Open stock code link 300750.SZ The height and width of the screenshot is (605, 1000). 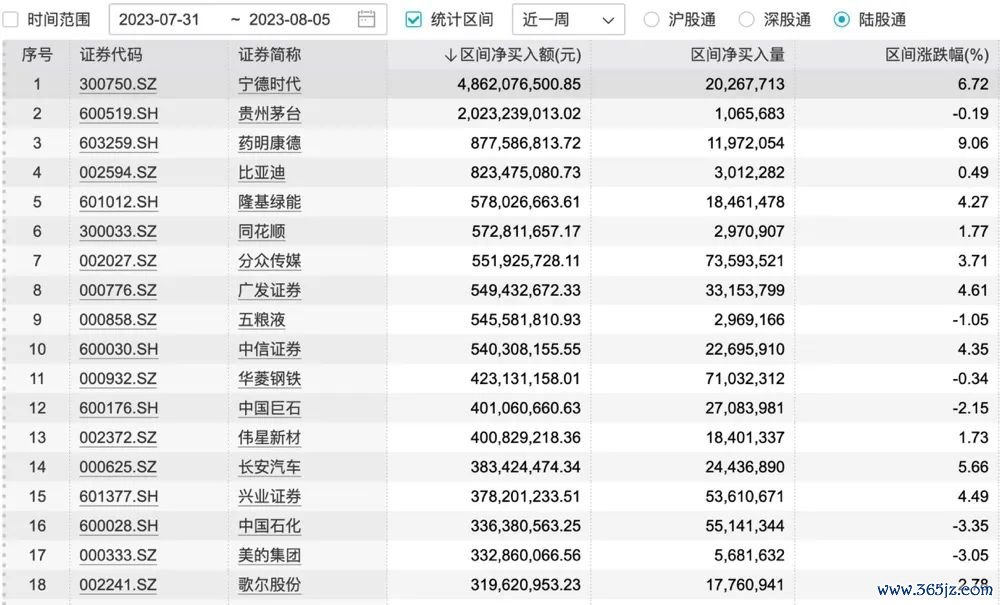coord(118,85)
